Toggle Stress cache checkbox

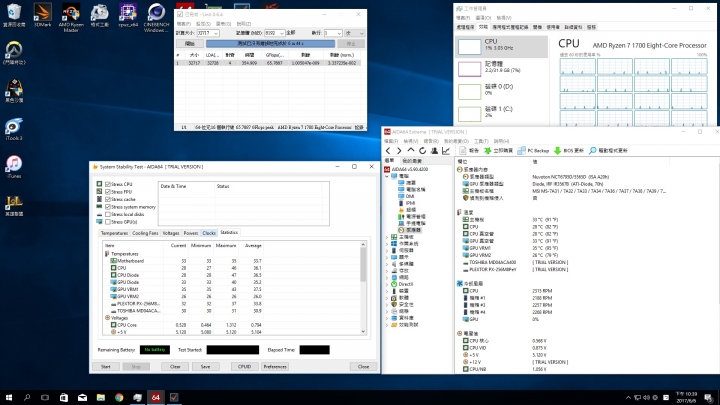[x=108, y=199]
